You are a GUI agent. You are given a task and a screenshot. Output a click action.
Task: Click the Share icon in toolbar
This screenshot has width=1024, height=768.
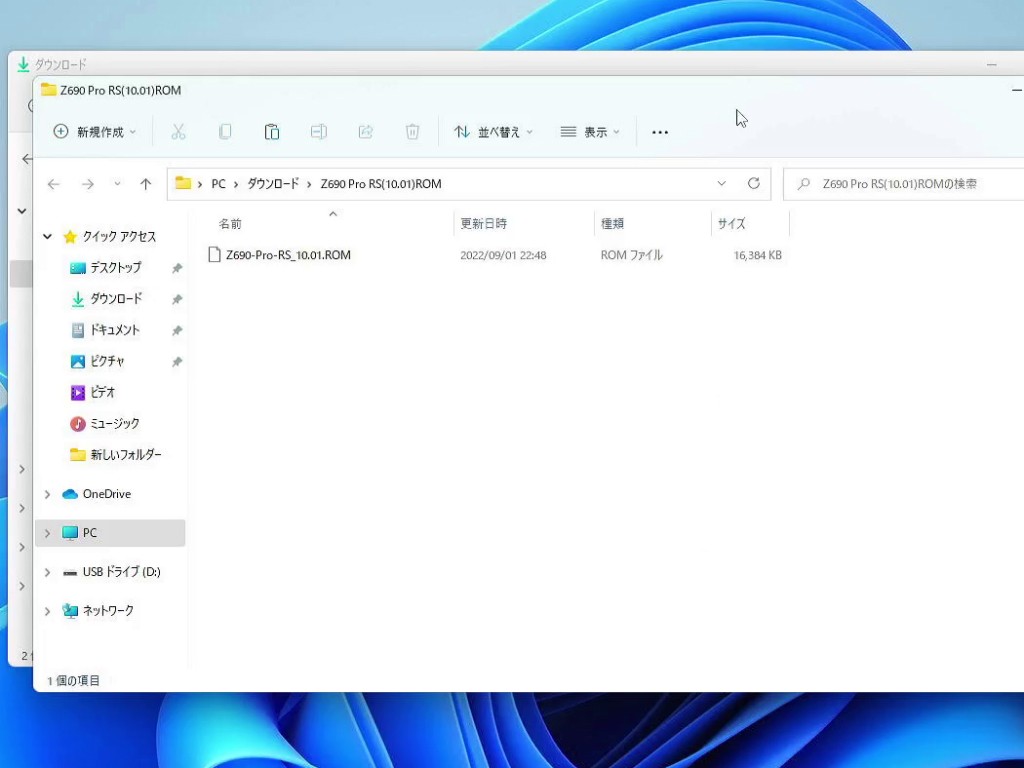tap(365, 132)
